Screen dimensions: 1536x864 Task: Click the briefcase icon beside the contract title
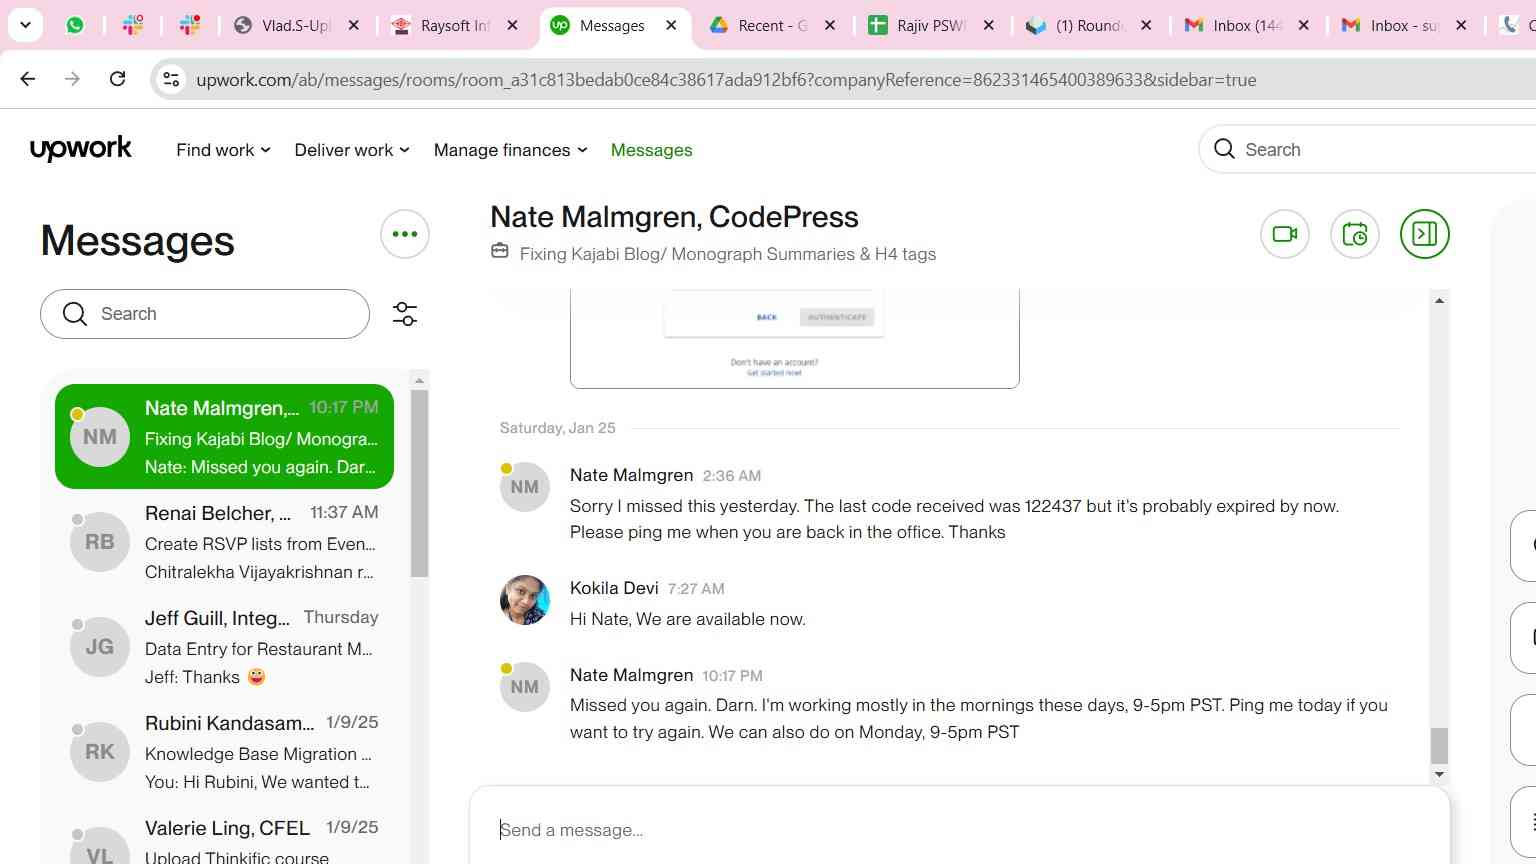[500, 251]
